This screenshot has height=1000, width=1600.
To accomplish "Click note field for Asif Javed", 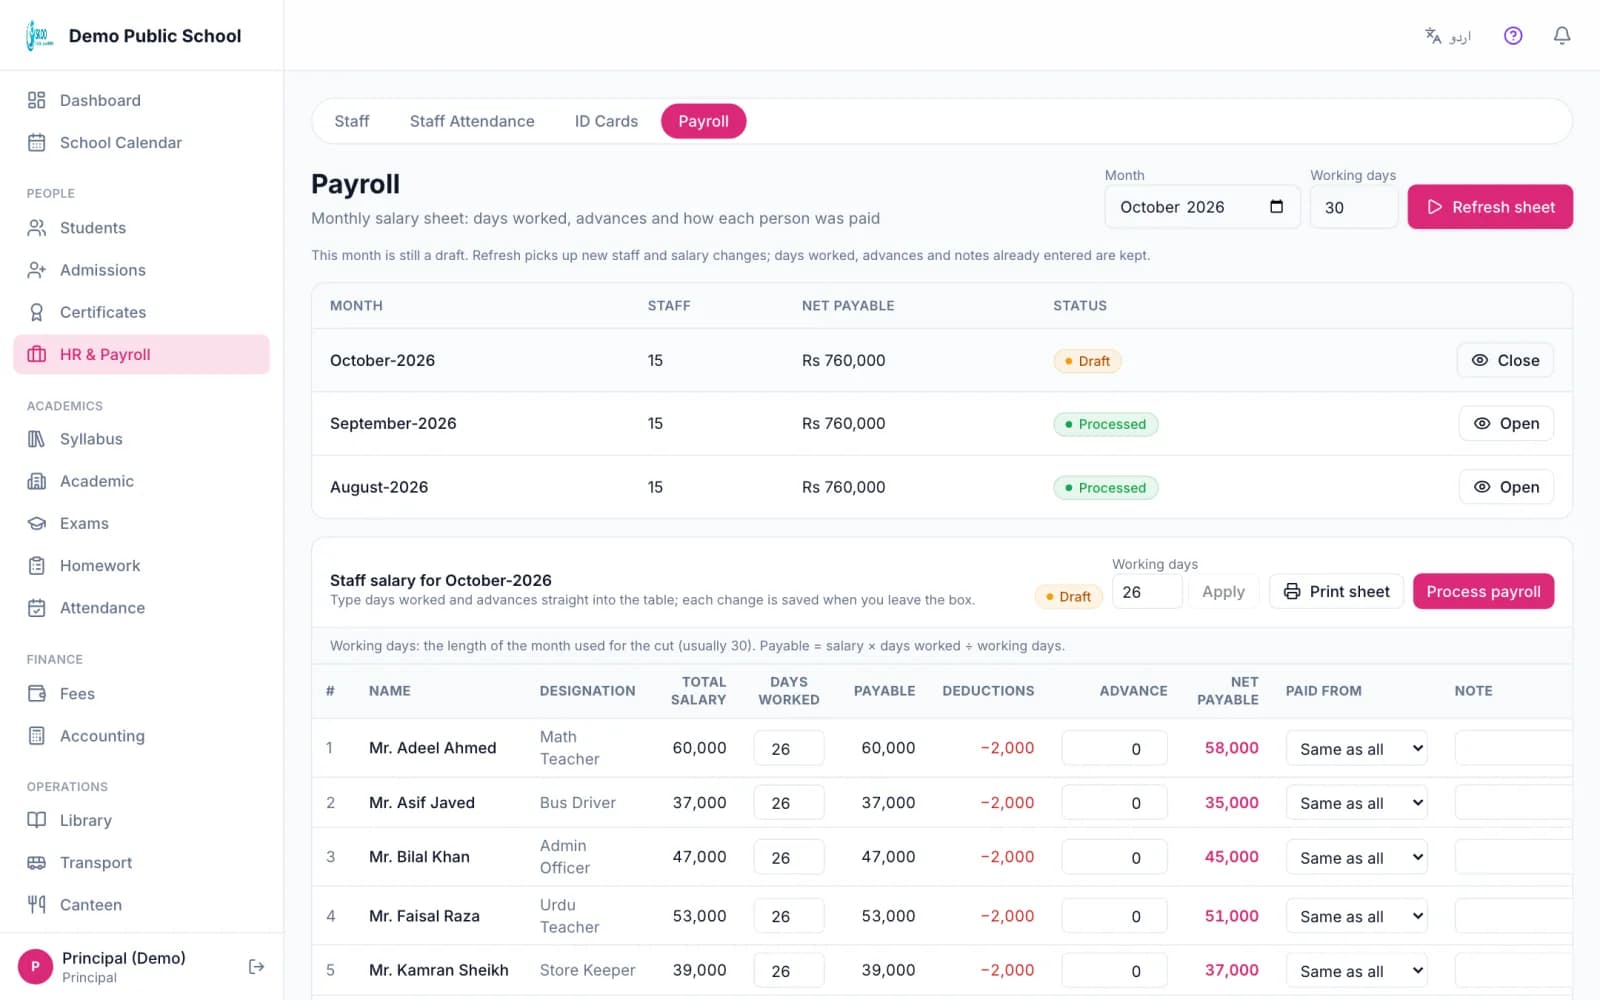I will (x=1513, y=803).
